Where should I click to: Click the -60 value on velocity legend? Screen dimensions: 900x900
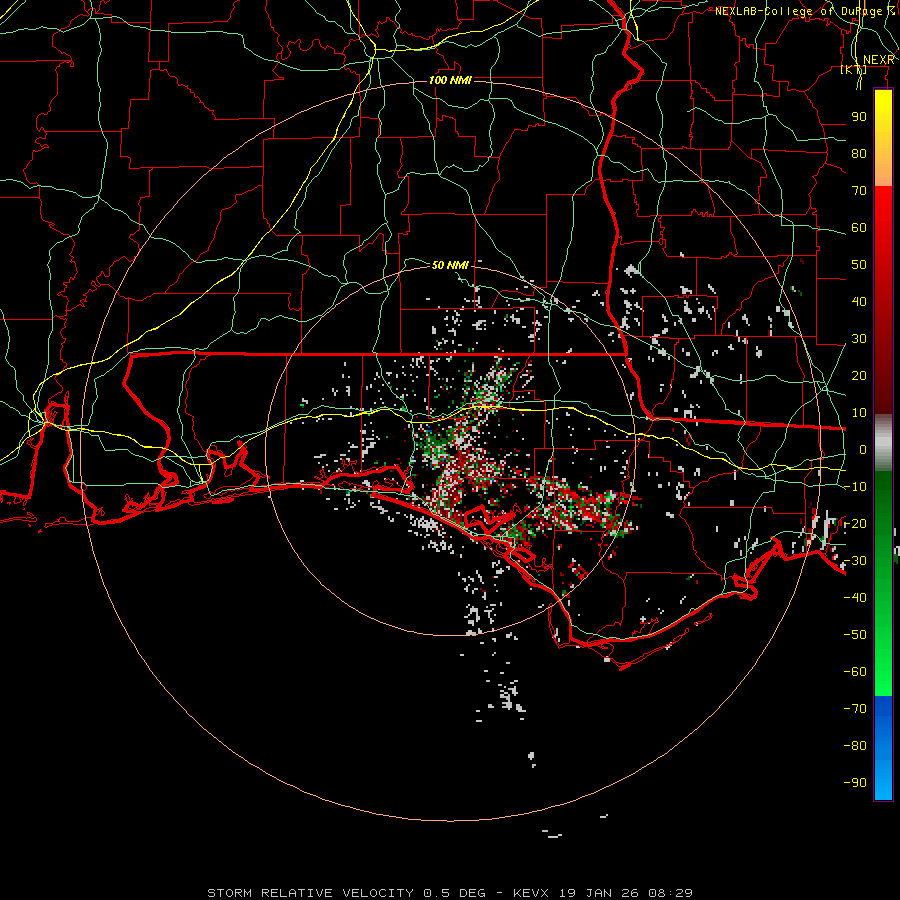click(x=855, y=672)
